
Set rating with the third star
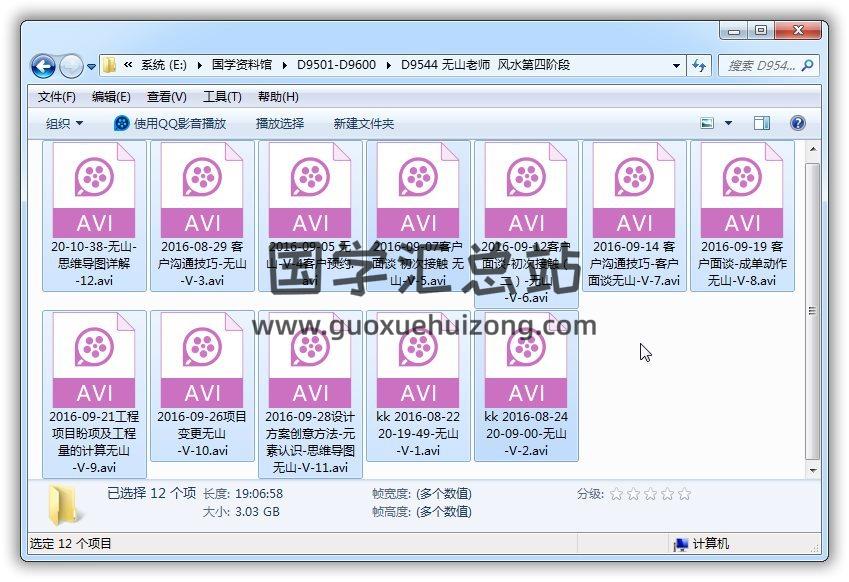click(x=650, y=494)
